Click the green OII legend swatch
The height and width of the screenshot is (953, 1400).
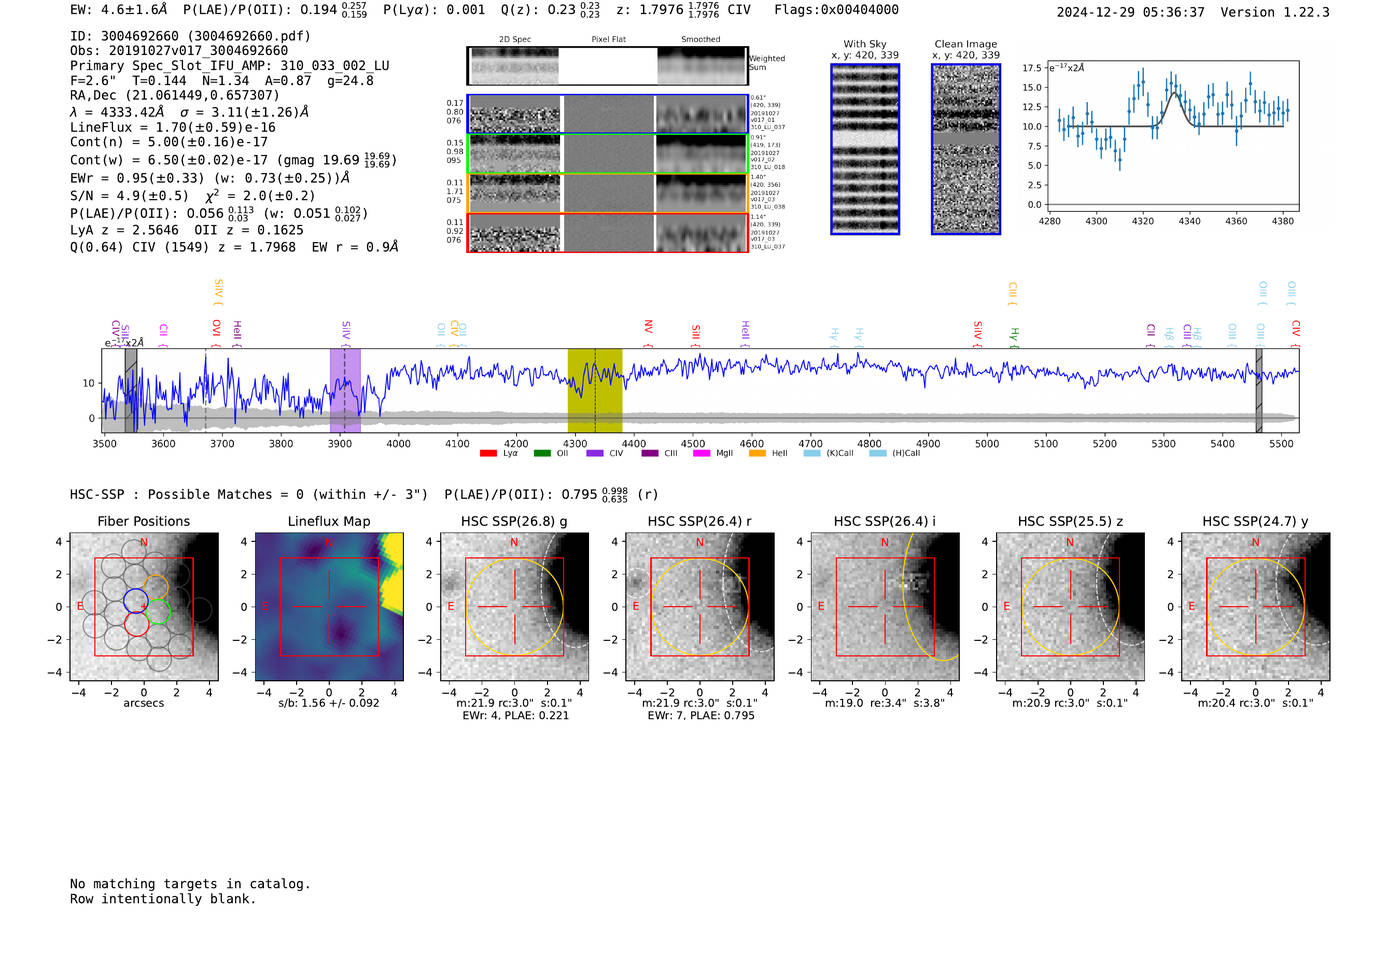(542, 453)
